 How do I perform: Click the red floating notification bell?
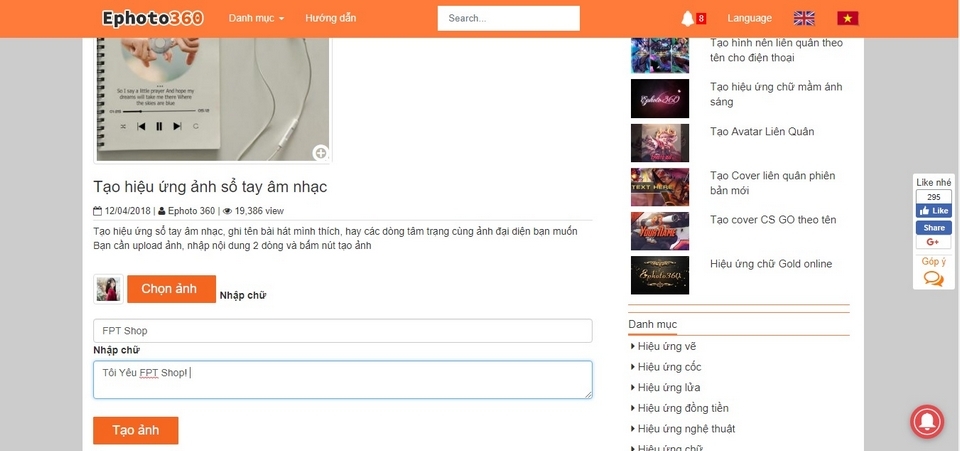coord(927,421)
